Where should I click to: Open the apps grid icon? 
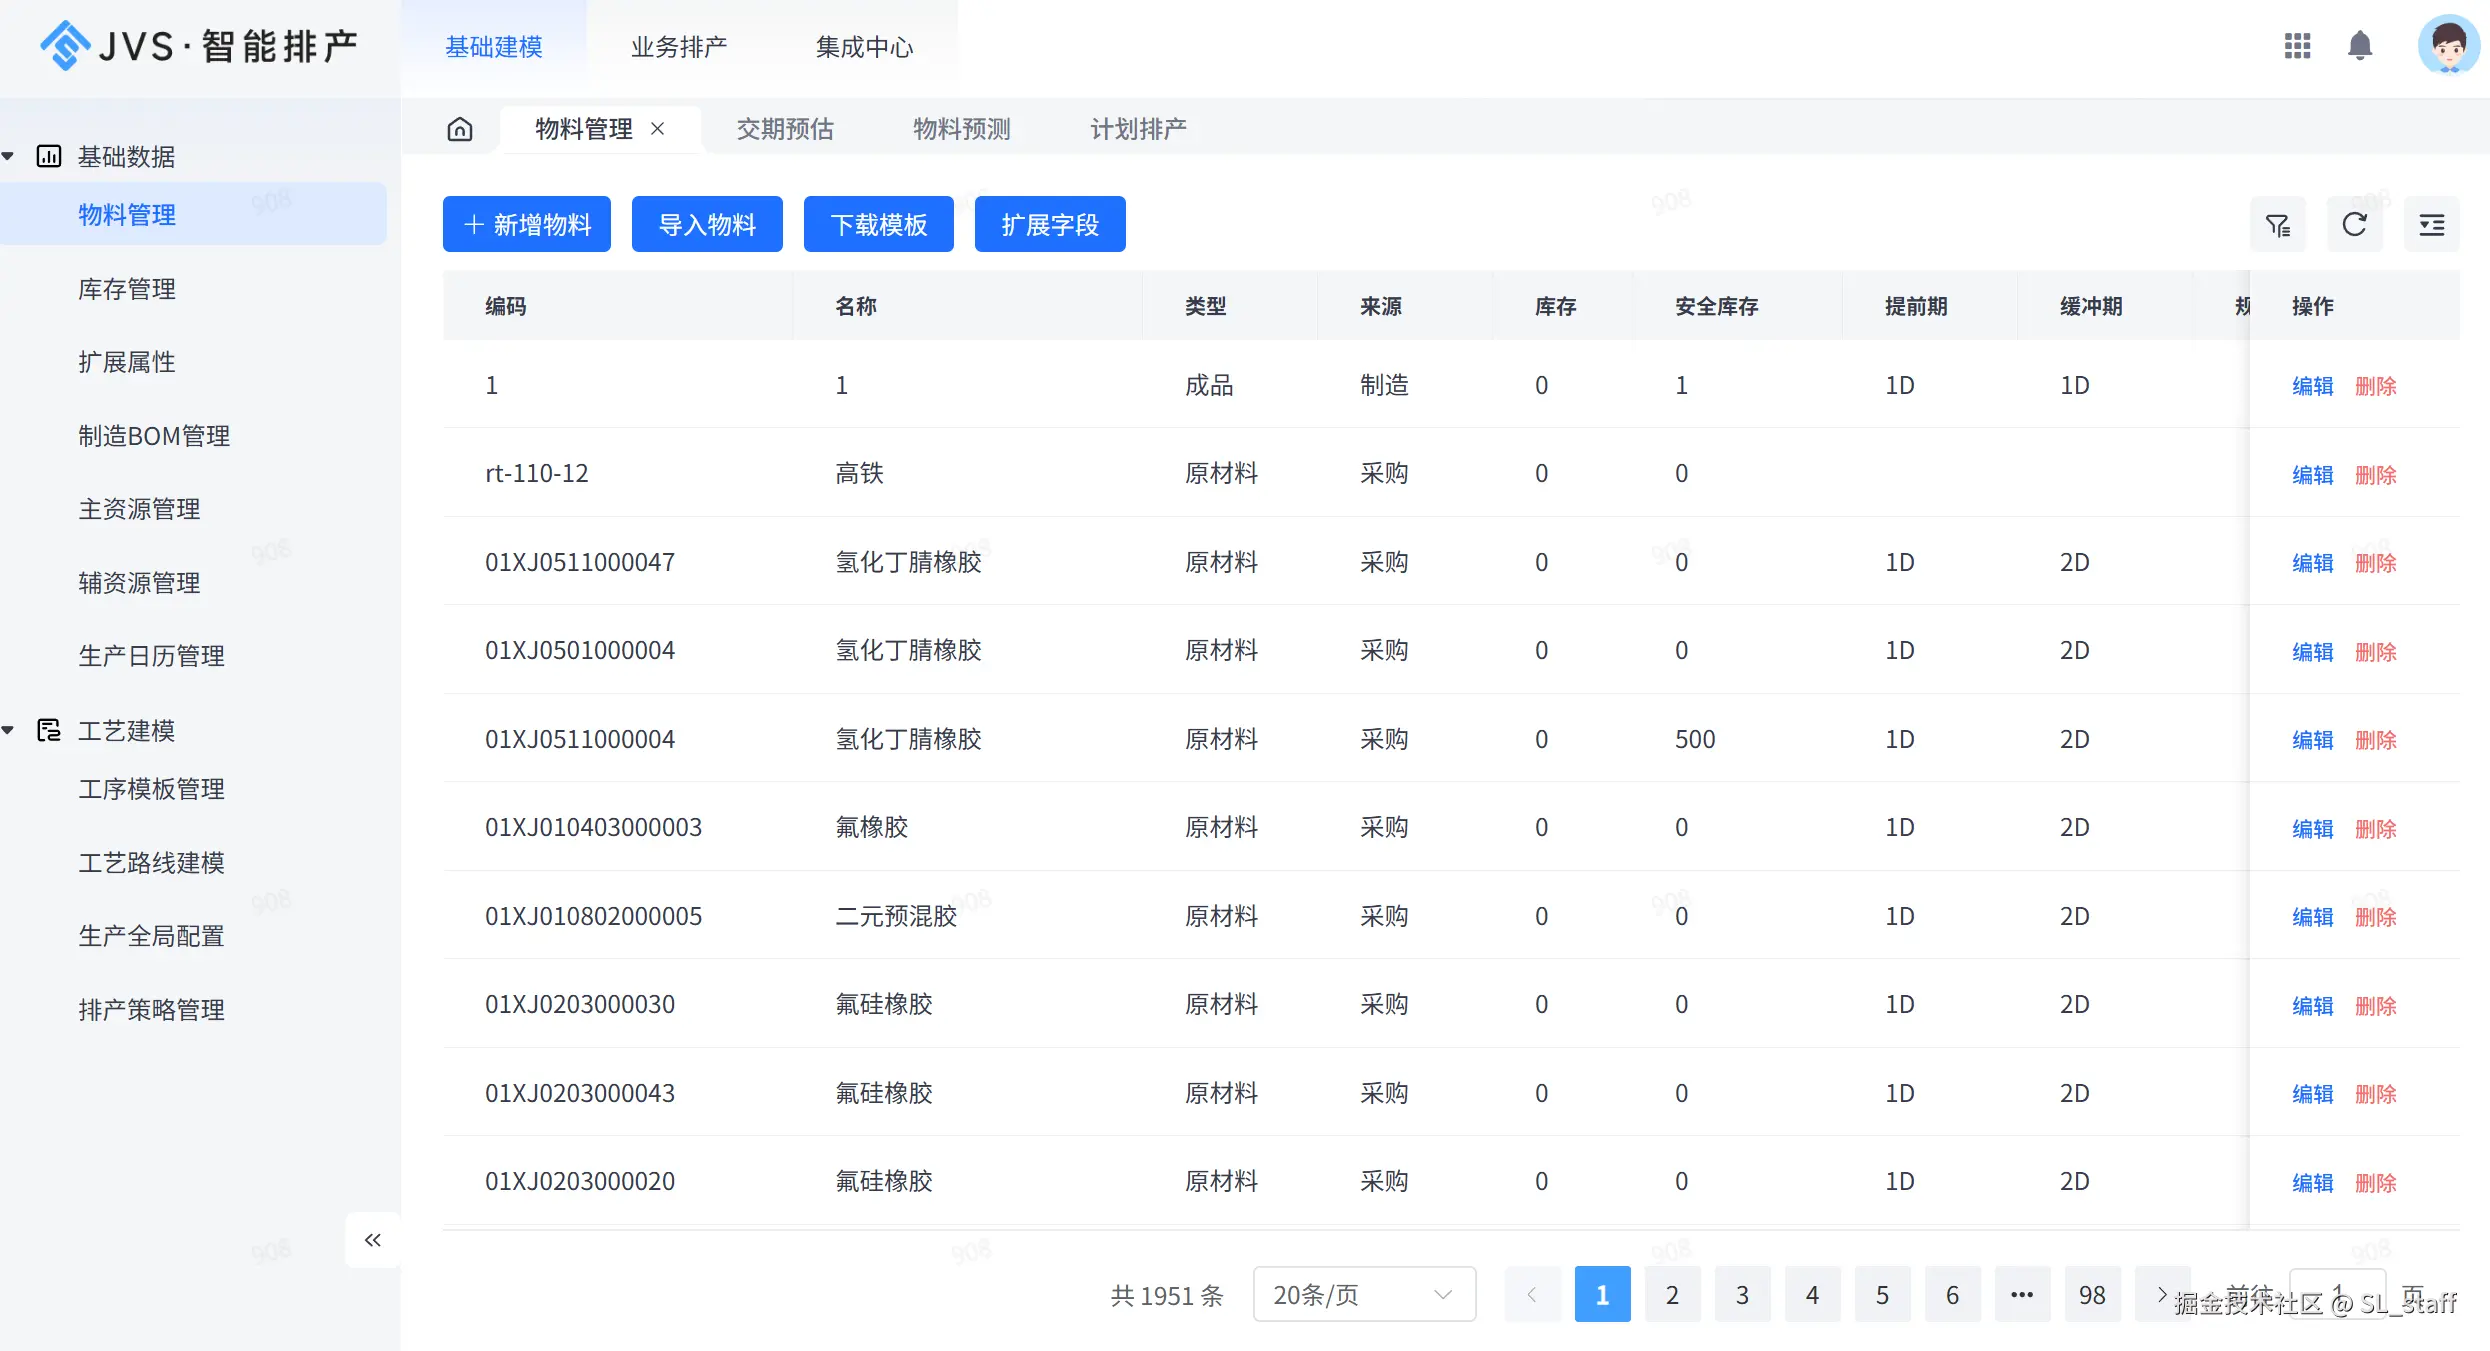2297,46
